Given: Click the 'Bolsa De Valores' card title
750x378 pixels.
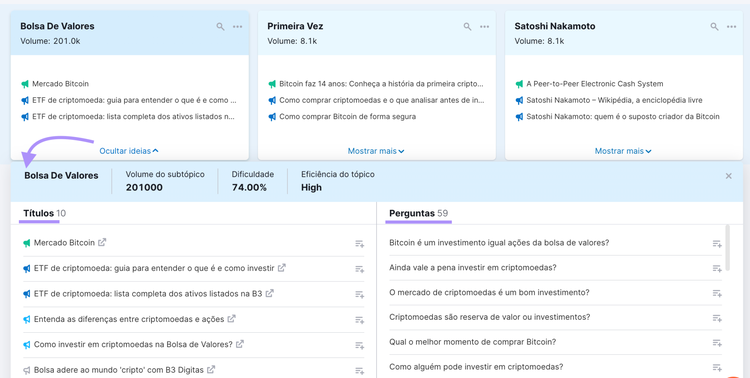Looking at the screenshot, I should (57, 26).
